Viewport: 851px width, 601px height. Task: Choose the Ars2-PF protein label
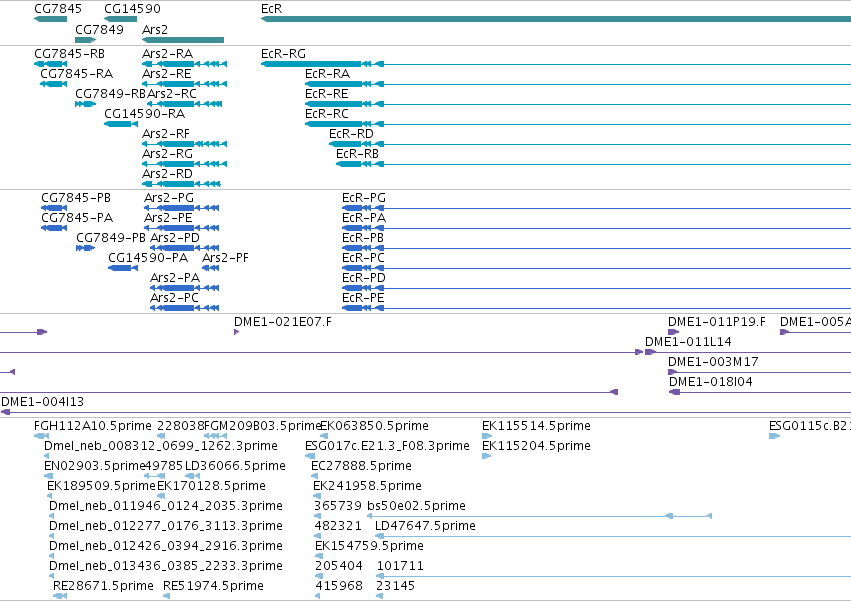[225, 258]
